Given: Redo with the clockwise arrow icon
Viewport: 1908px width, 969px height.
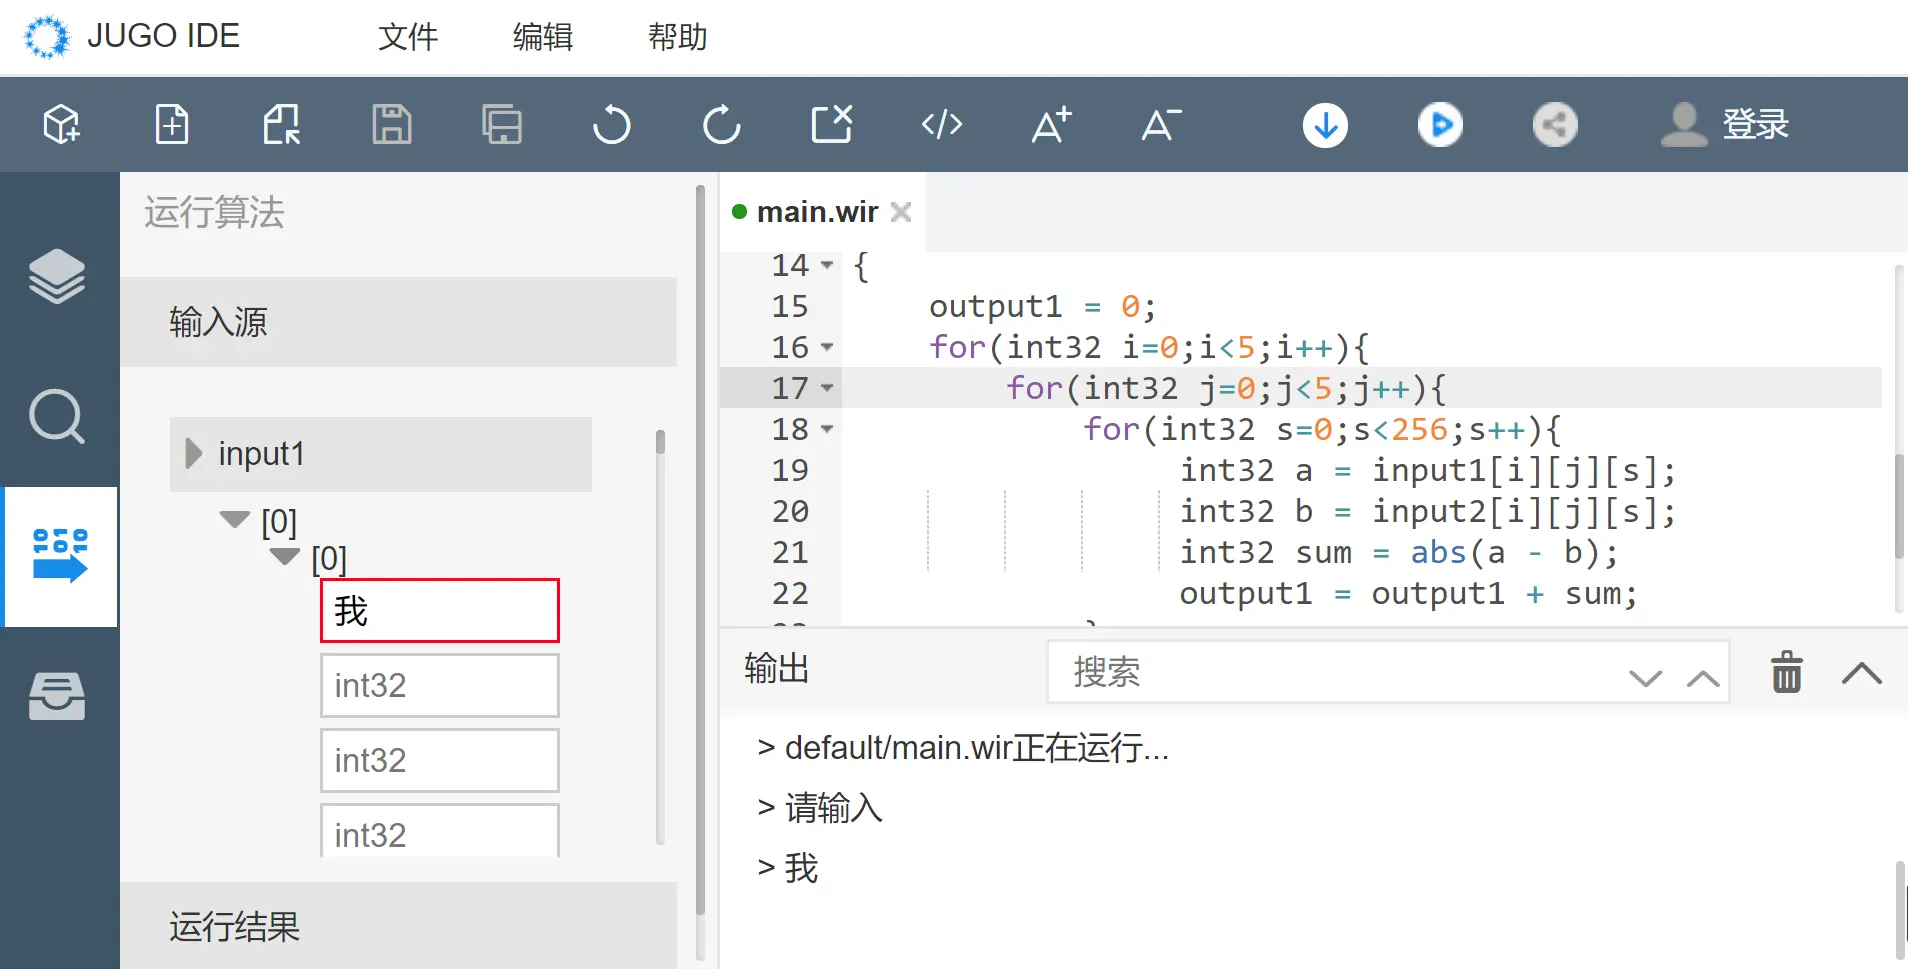Looking at the screenshot, I should [721, 125].
